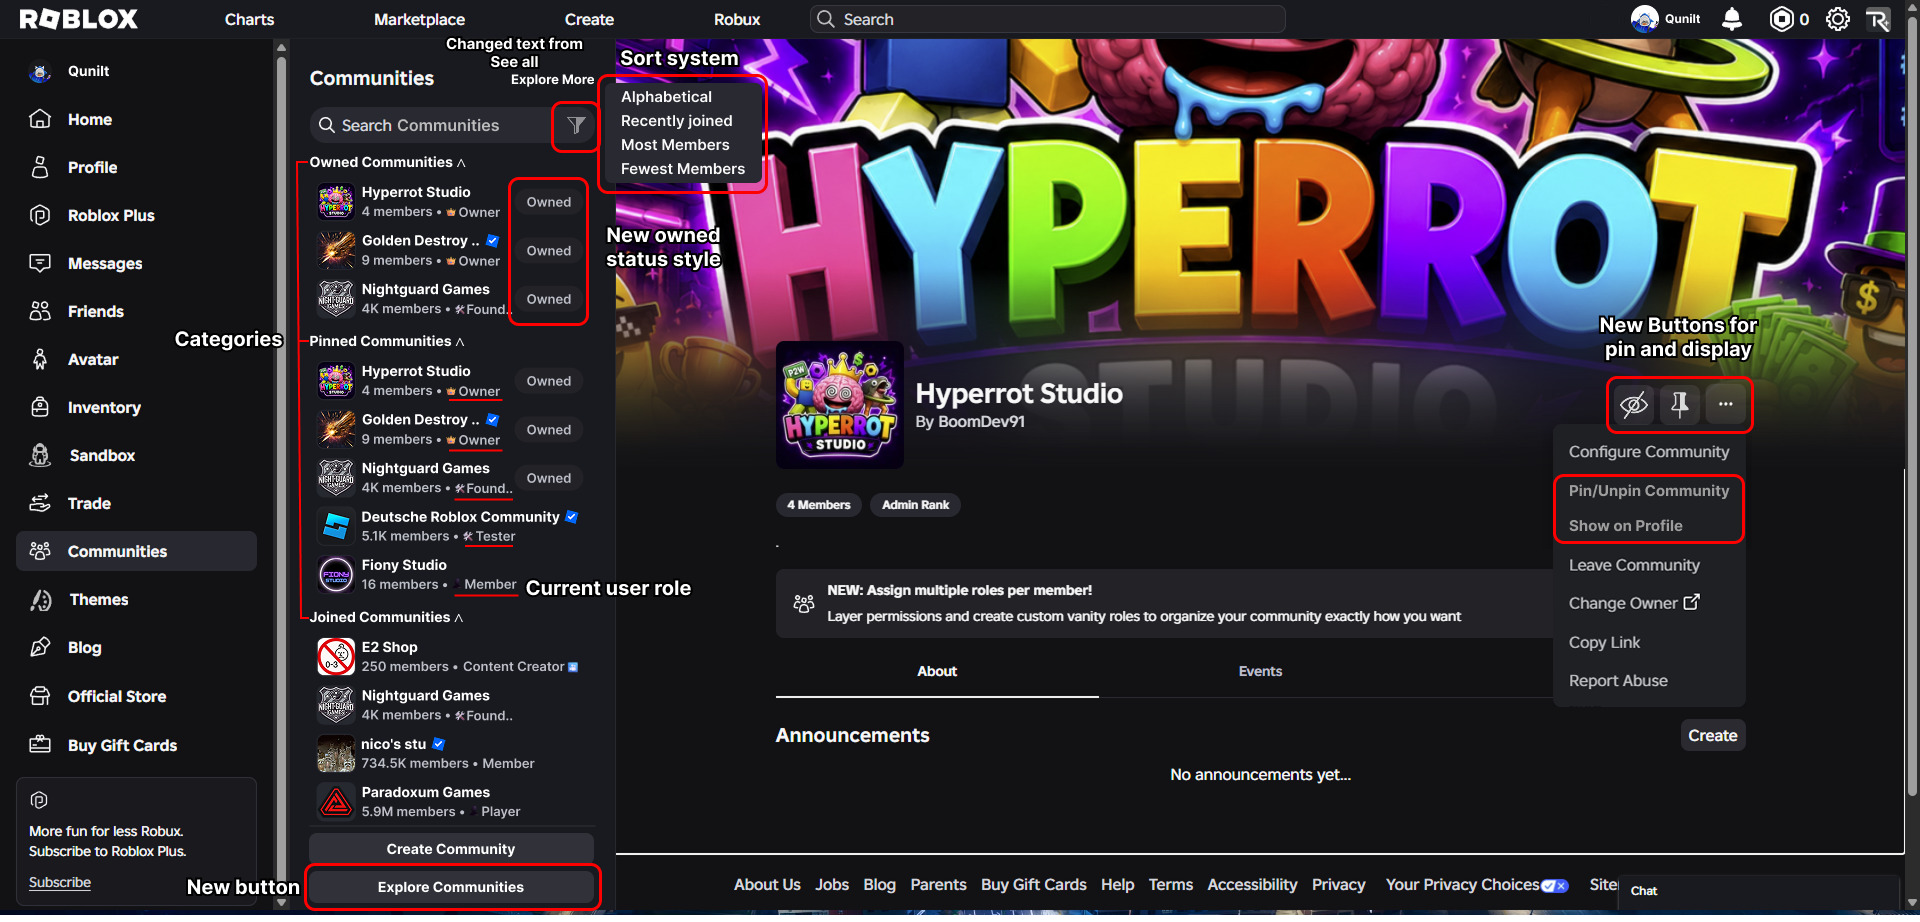Open the Deutsche Roblox Community entry
This screenshot has height=922, width=1920.
[450, 526]
